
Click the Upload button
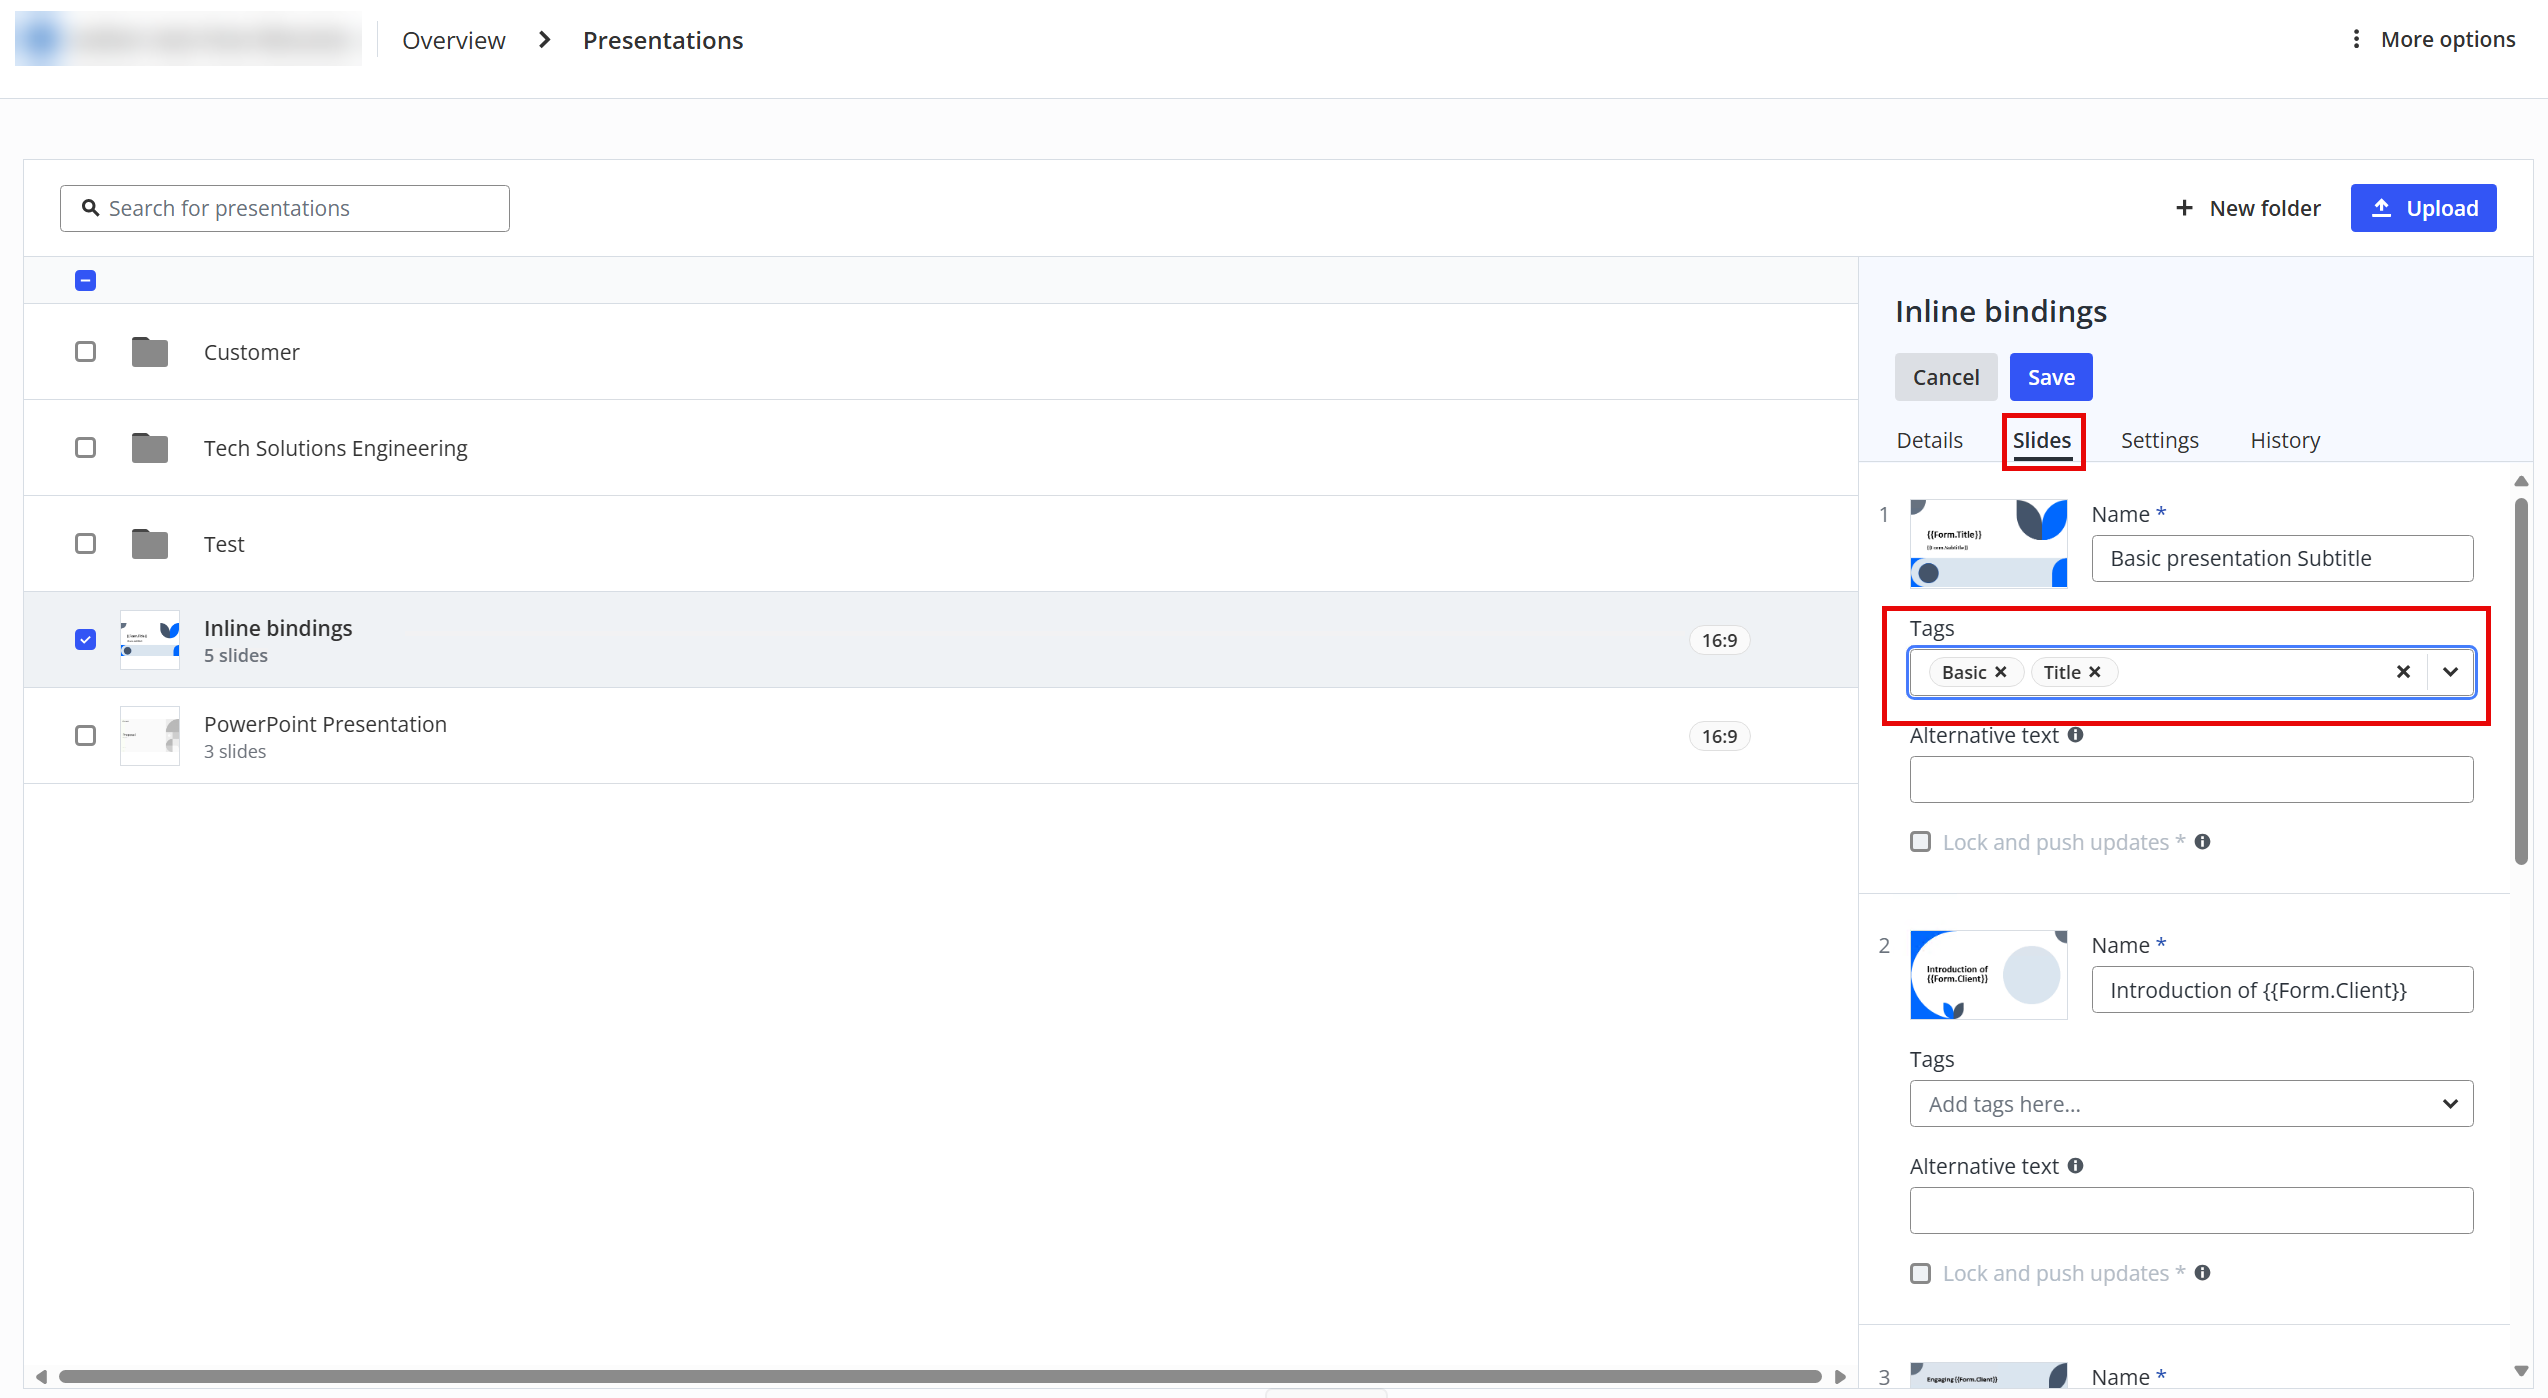click(x=2423, y=208)
